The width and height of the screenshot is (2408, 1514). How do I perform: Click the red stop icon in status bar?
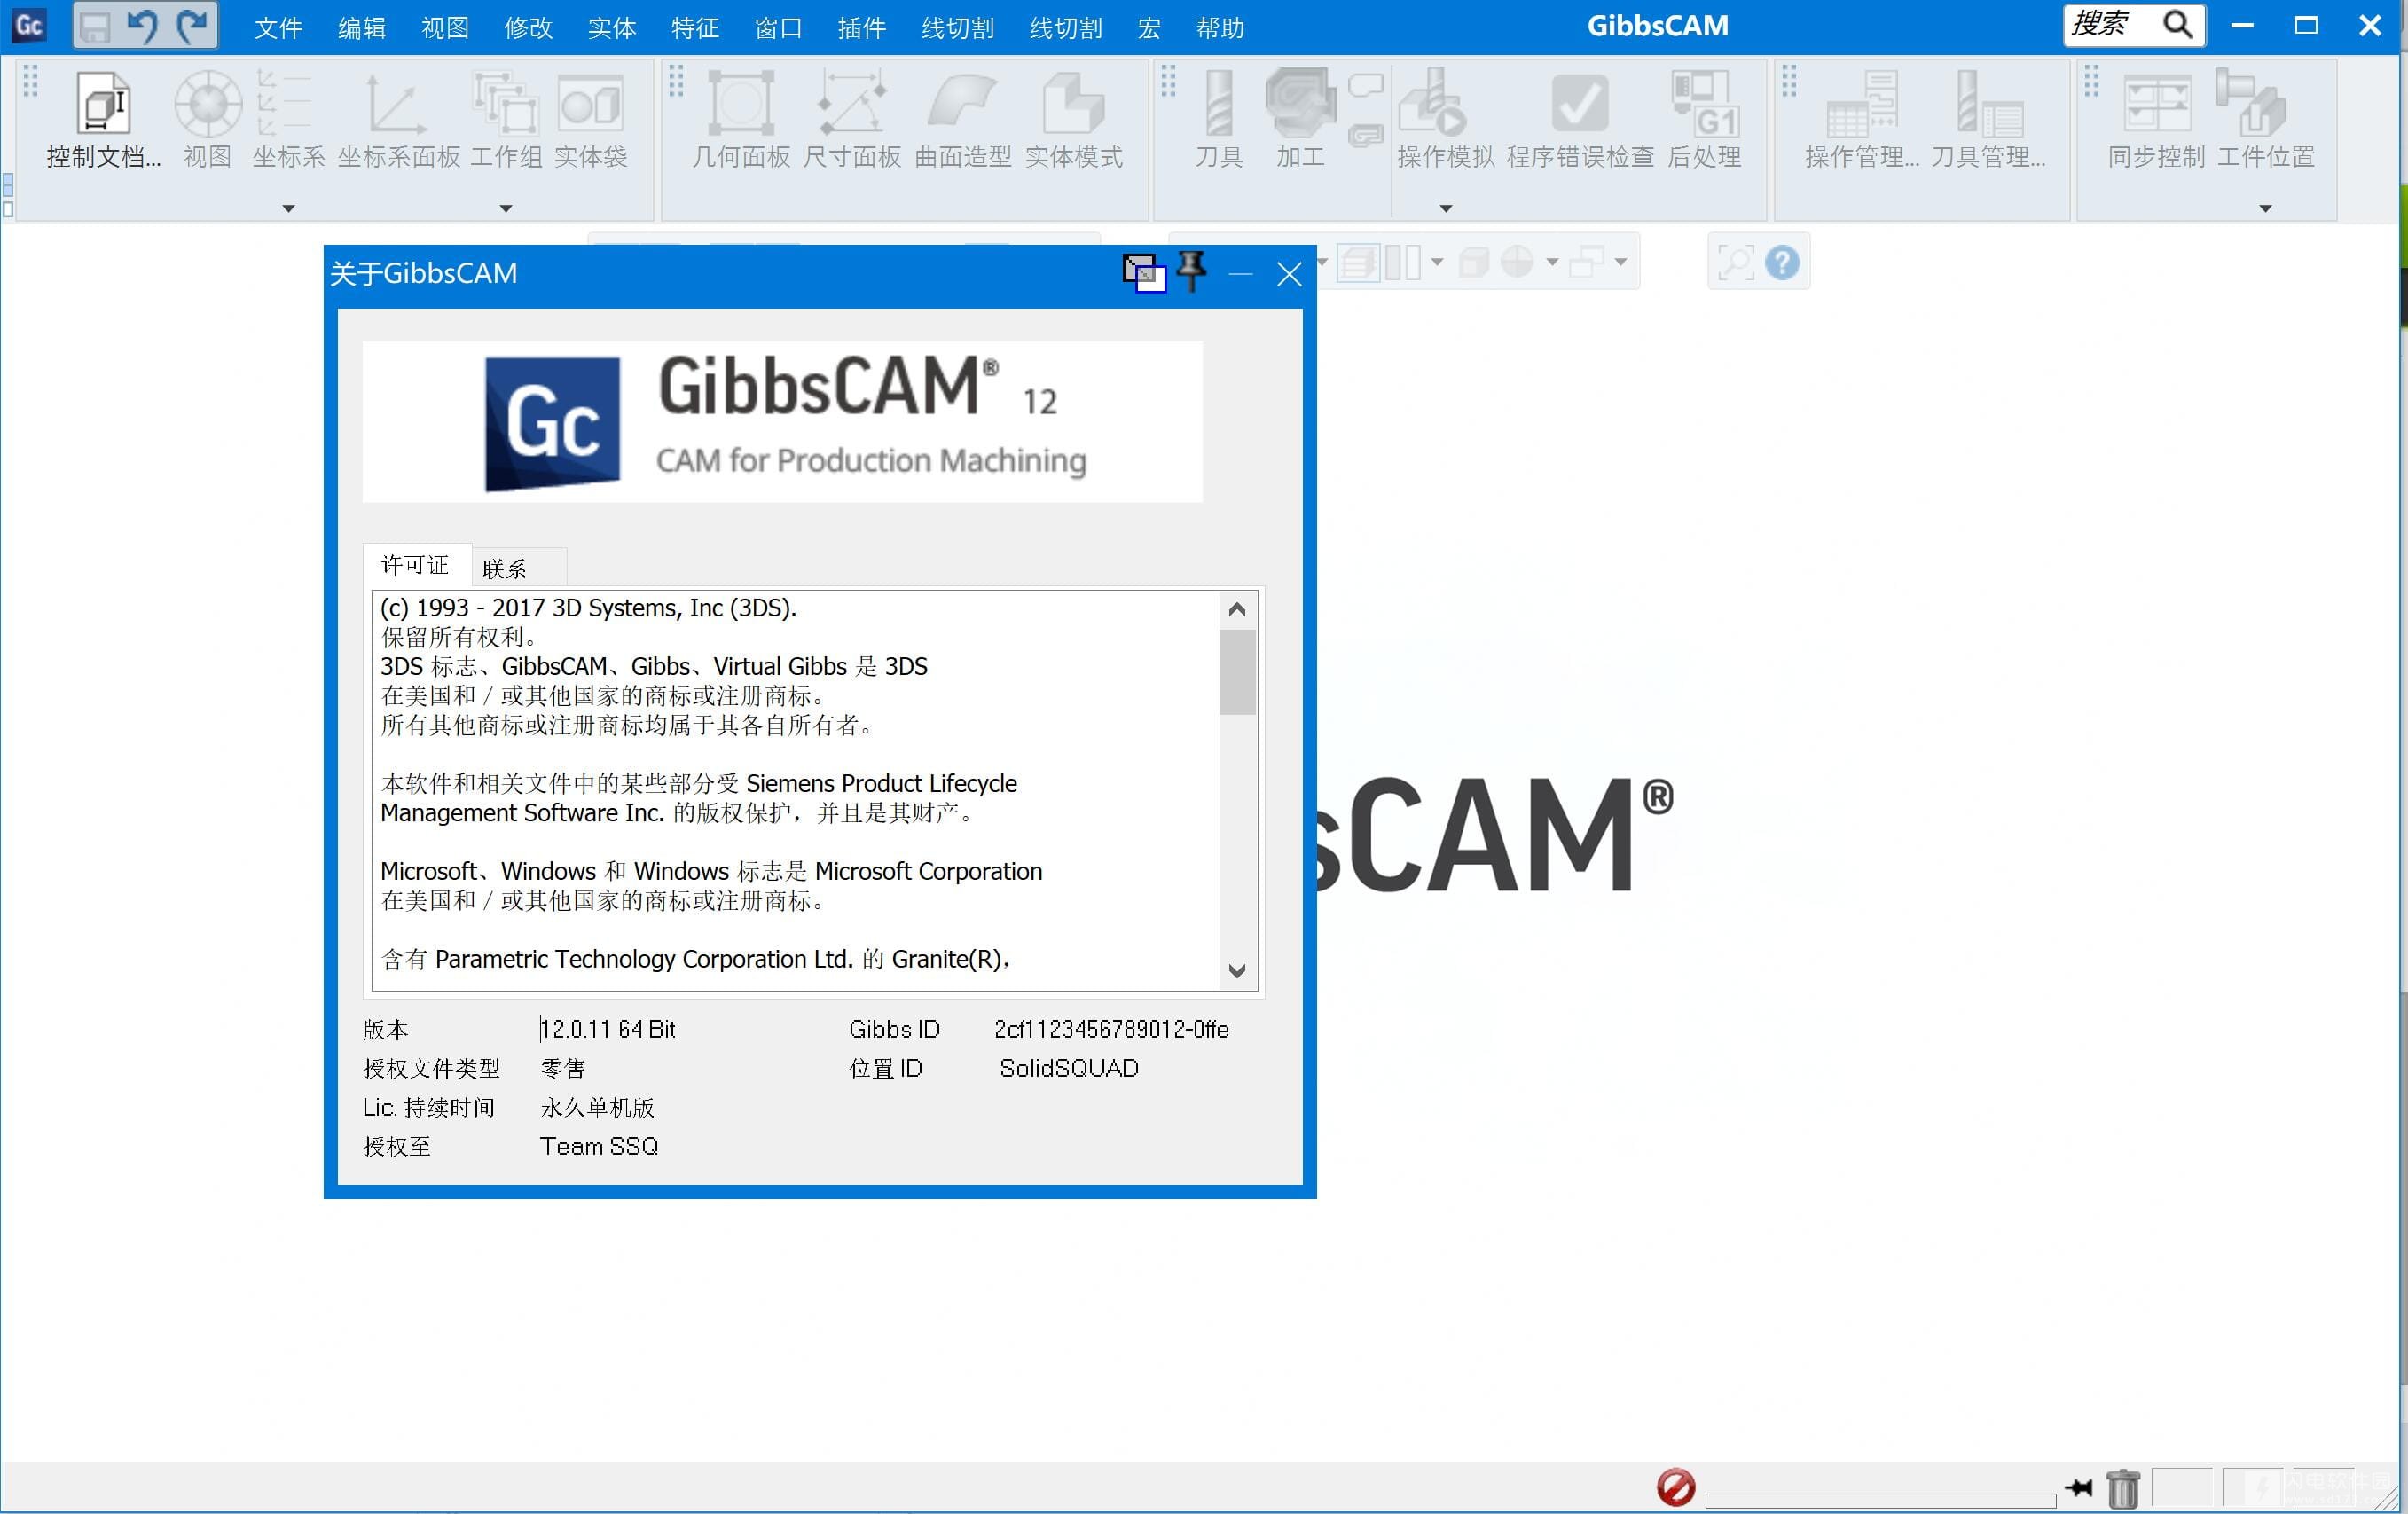pos(1675,1487)
